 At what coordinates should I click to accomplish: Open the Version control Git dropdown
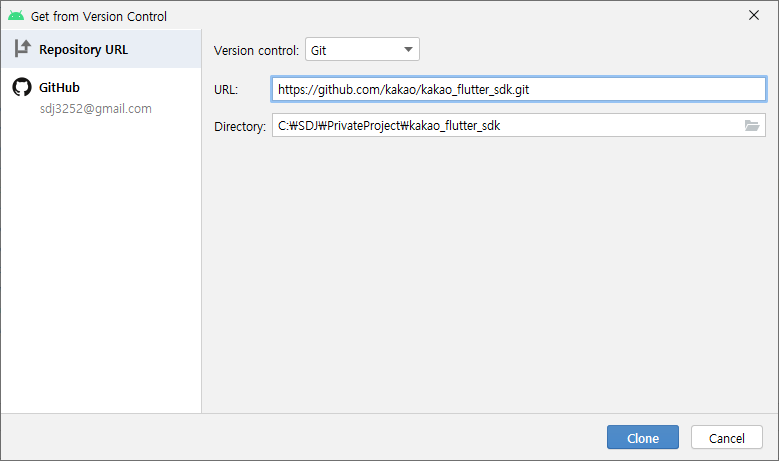[x=362, y=50]
